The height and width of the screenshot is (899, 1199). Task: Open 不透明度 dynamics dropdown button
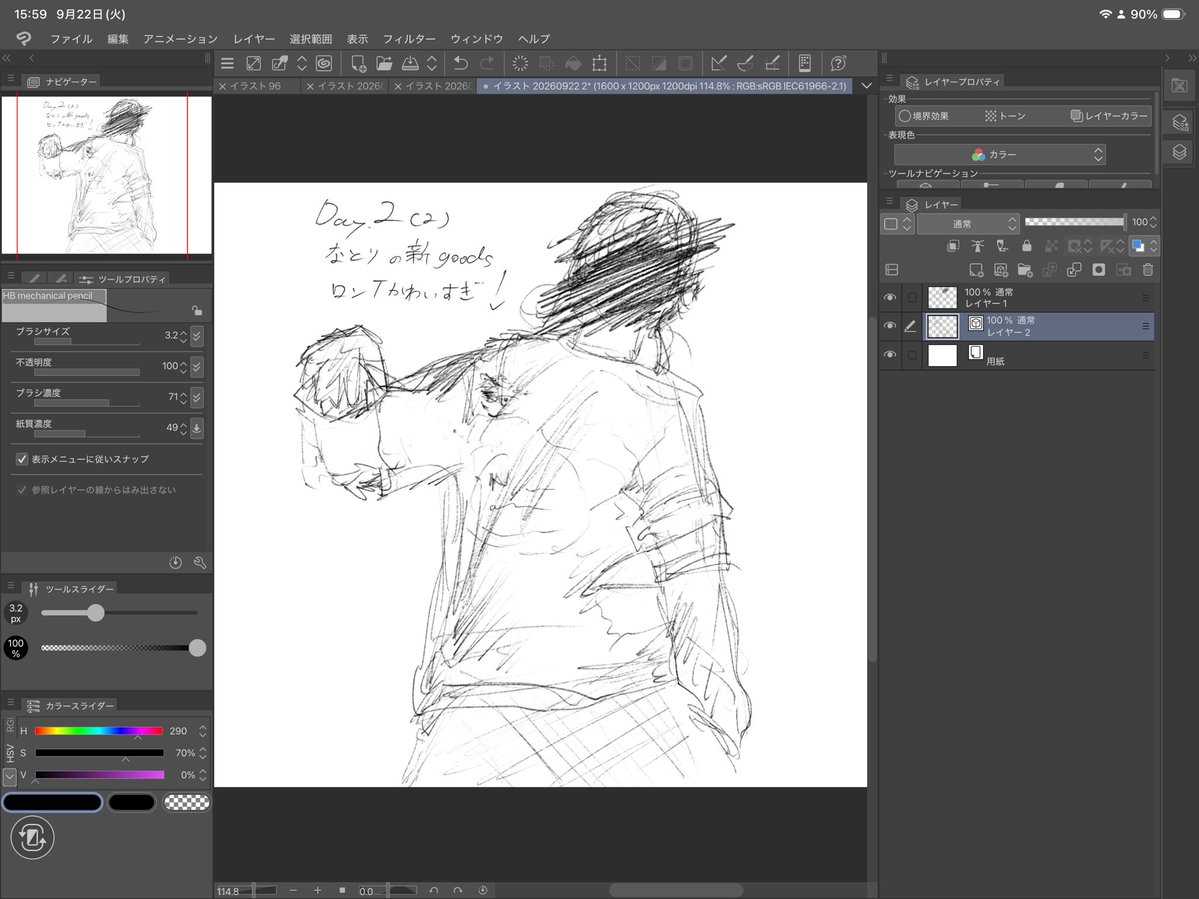[197, 366]
